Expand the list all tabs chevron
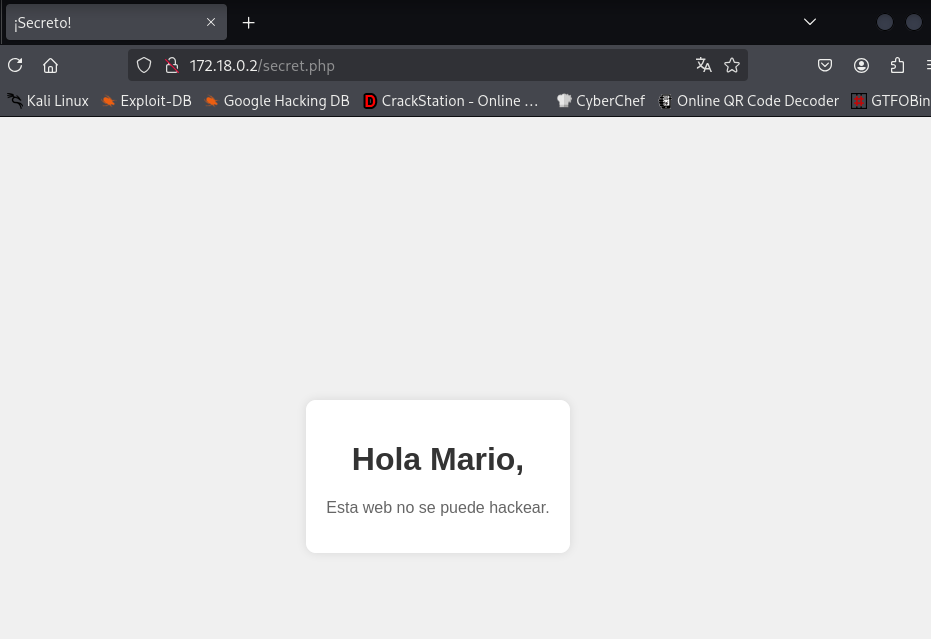The image size is (931, 639). 810,22
